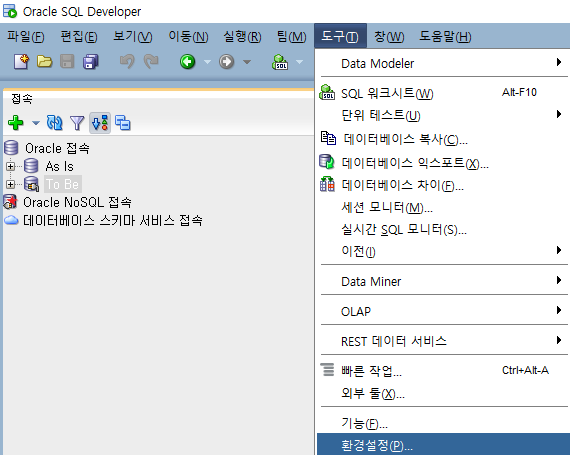The width and height of the screenshot is (570, 455).
Task: Expand the As Is connection node
Action: [x=11, y=166]
